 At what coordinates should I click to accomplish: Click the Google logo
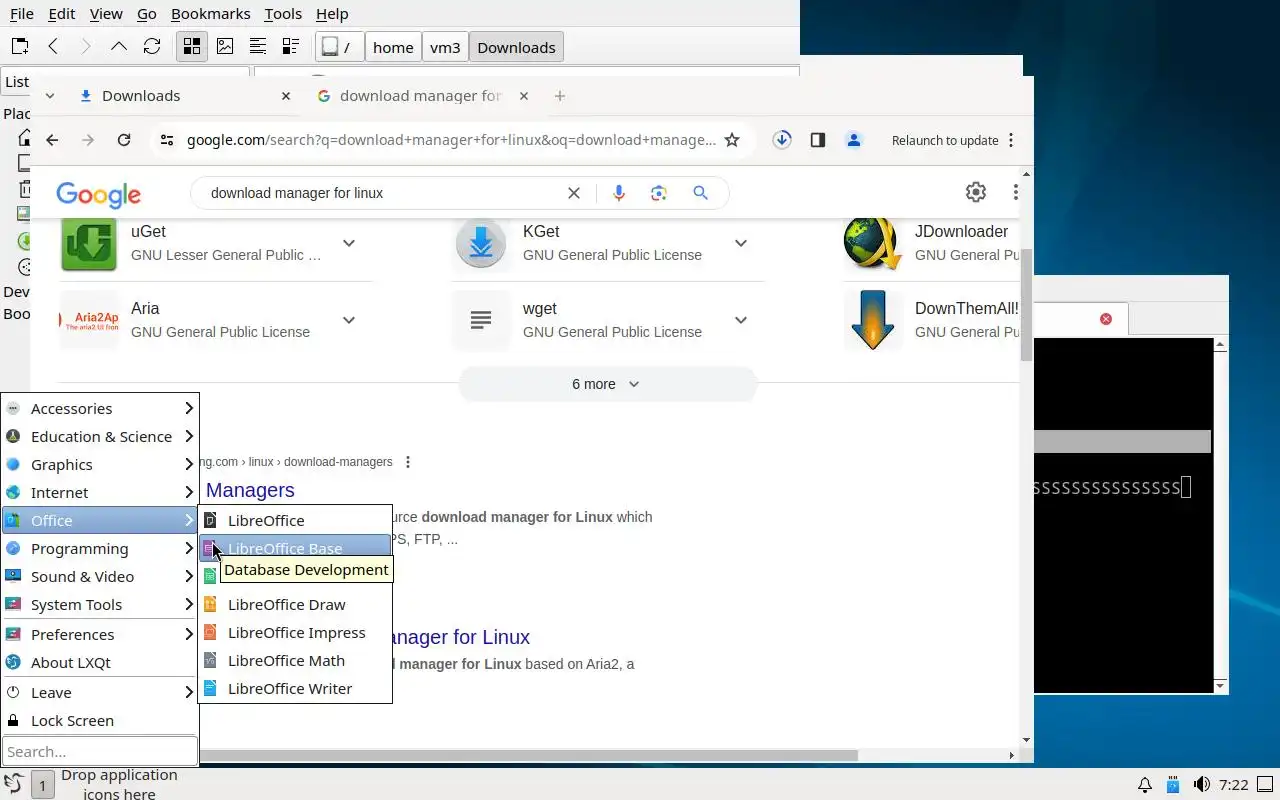tap(98, 194)
